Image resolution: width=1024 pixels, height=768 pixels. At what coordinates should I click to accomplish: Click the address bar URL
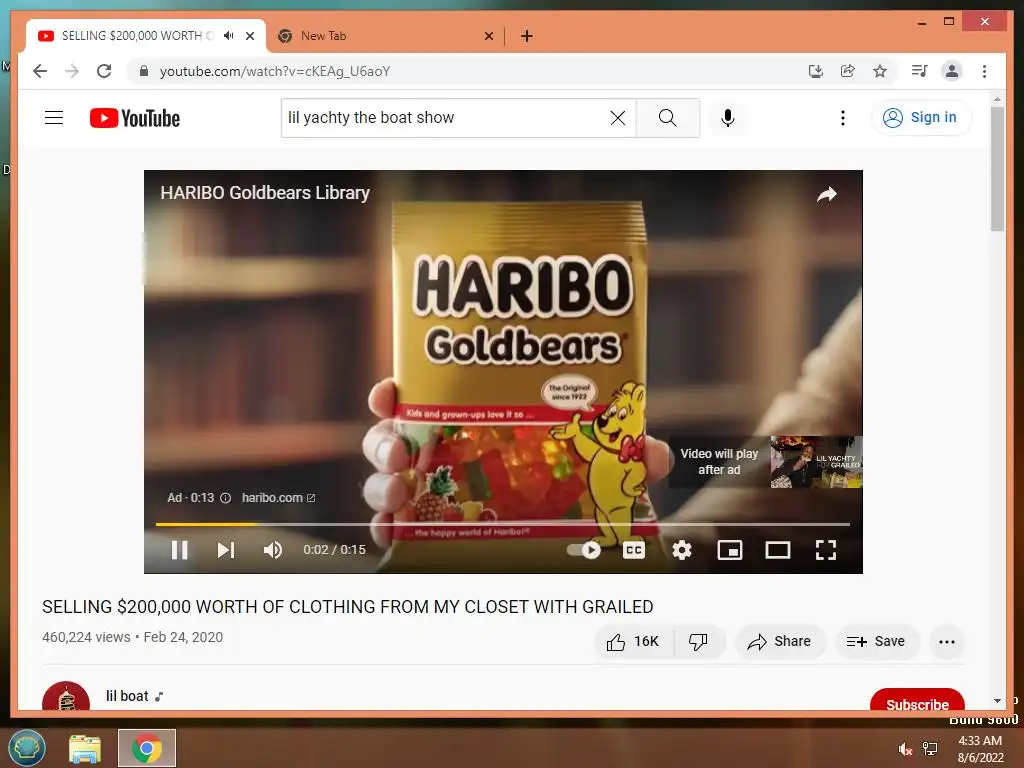[274, 71]
